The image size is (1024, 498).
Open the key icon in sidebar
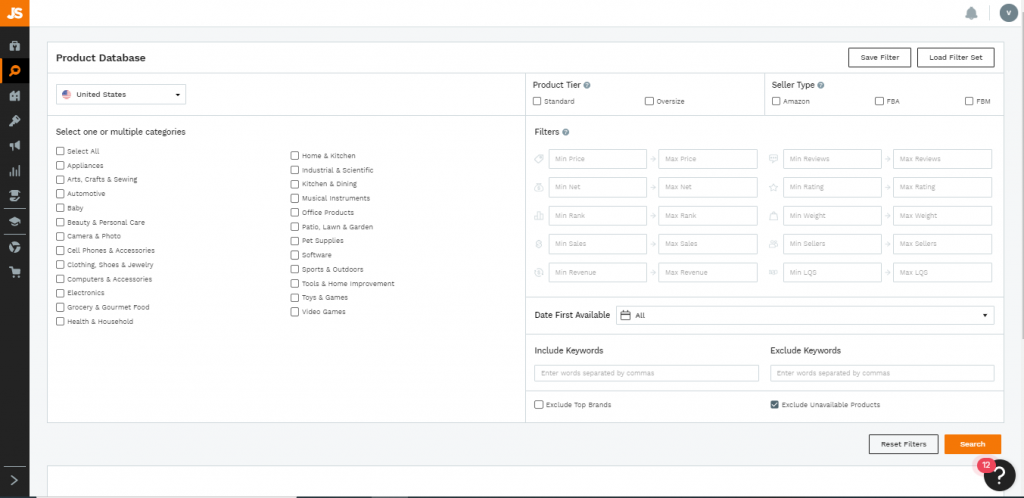14,121
